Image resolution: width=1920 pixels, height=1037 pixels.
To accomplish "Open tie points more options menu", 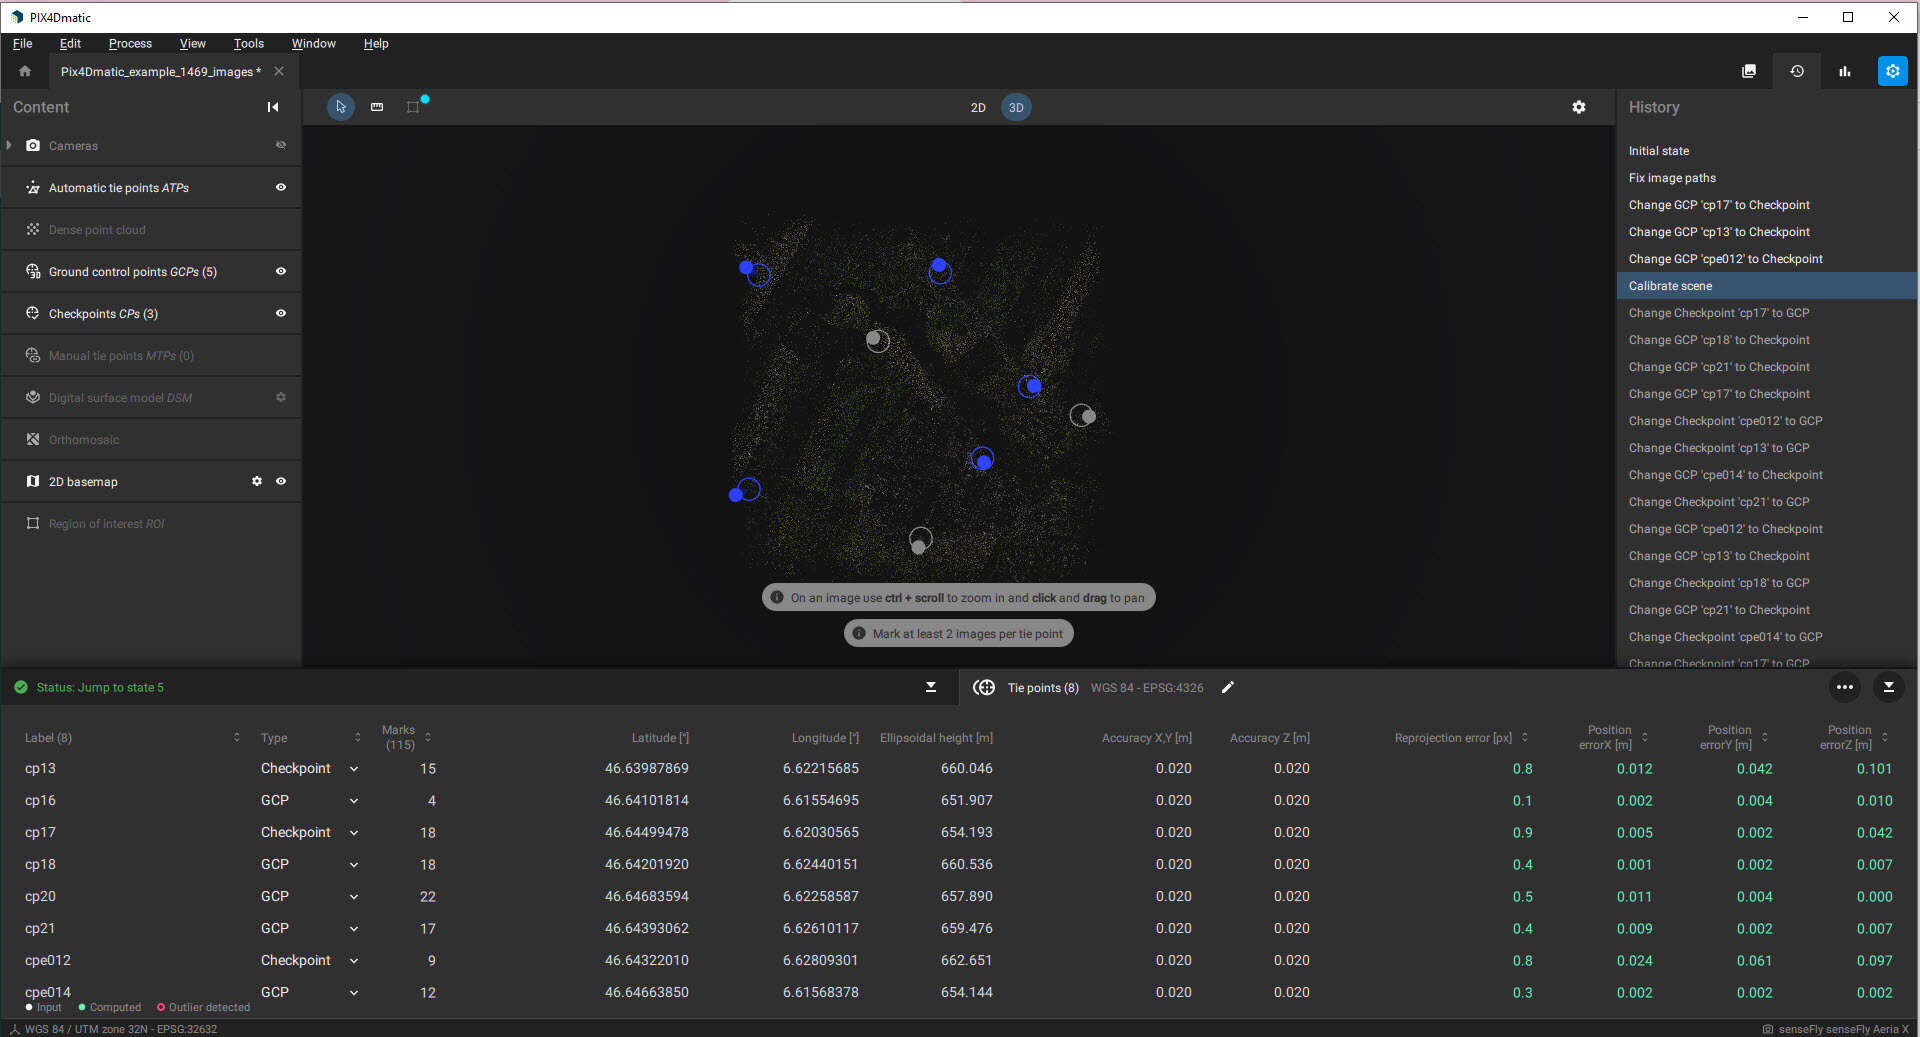I will point(1844,687).
